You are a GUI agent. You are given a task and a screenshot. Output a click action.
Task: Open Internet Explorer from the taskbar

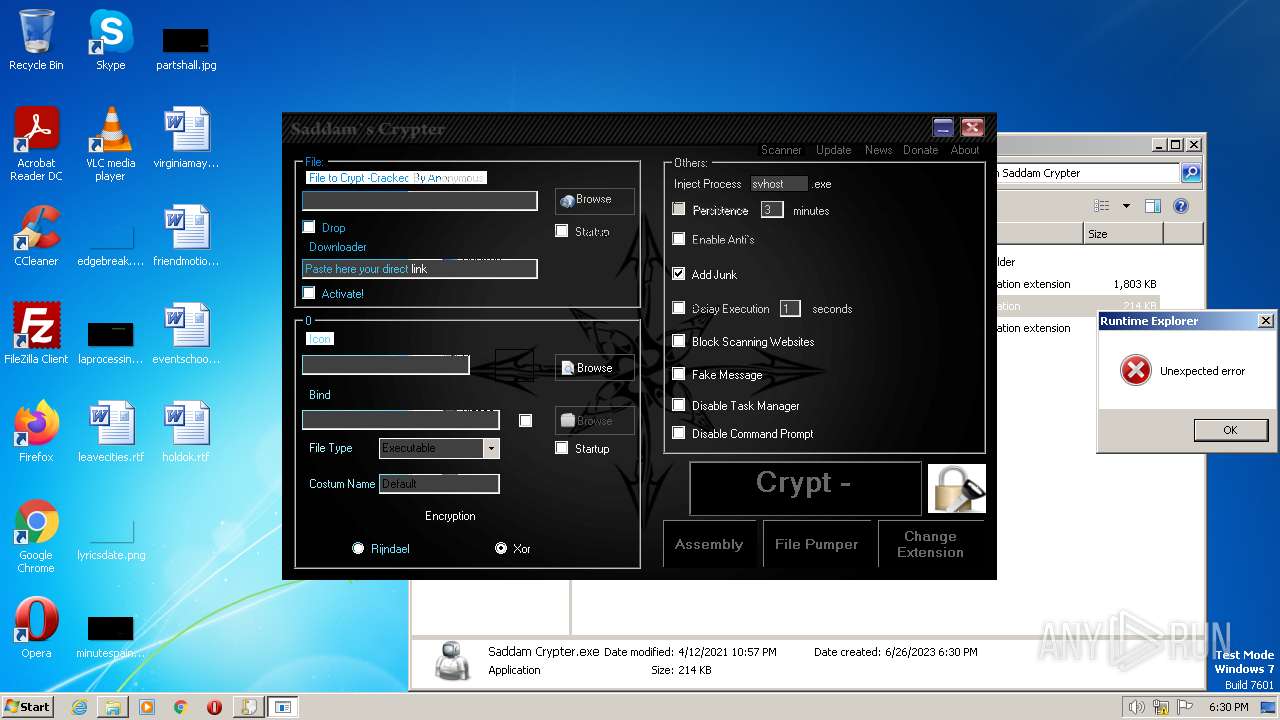(x=79, y=707)
